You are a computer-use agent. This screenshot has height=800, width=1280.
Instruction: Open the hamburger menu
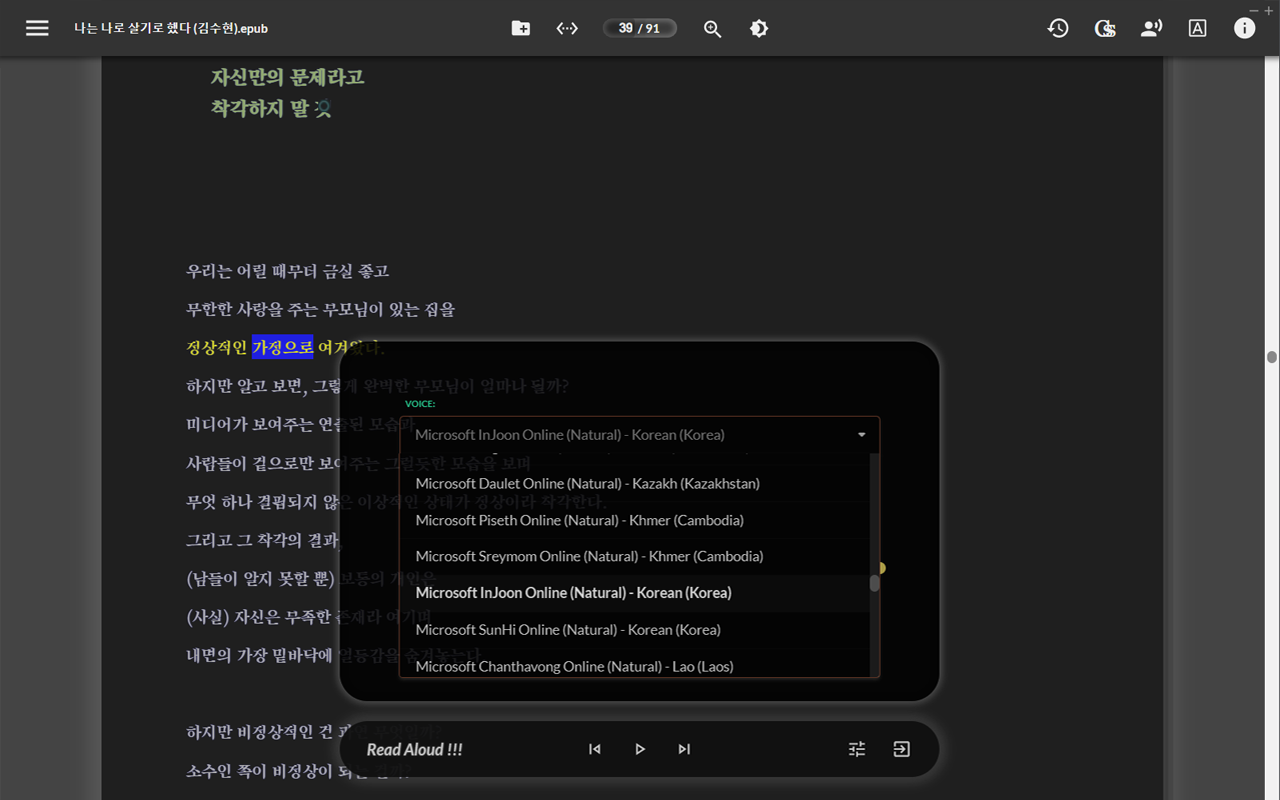37,28
